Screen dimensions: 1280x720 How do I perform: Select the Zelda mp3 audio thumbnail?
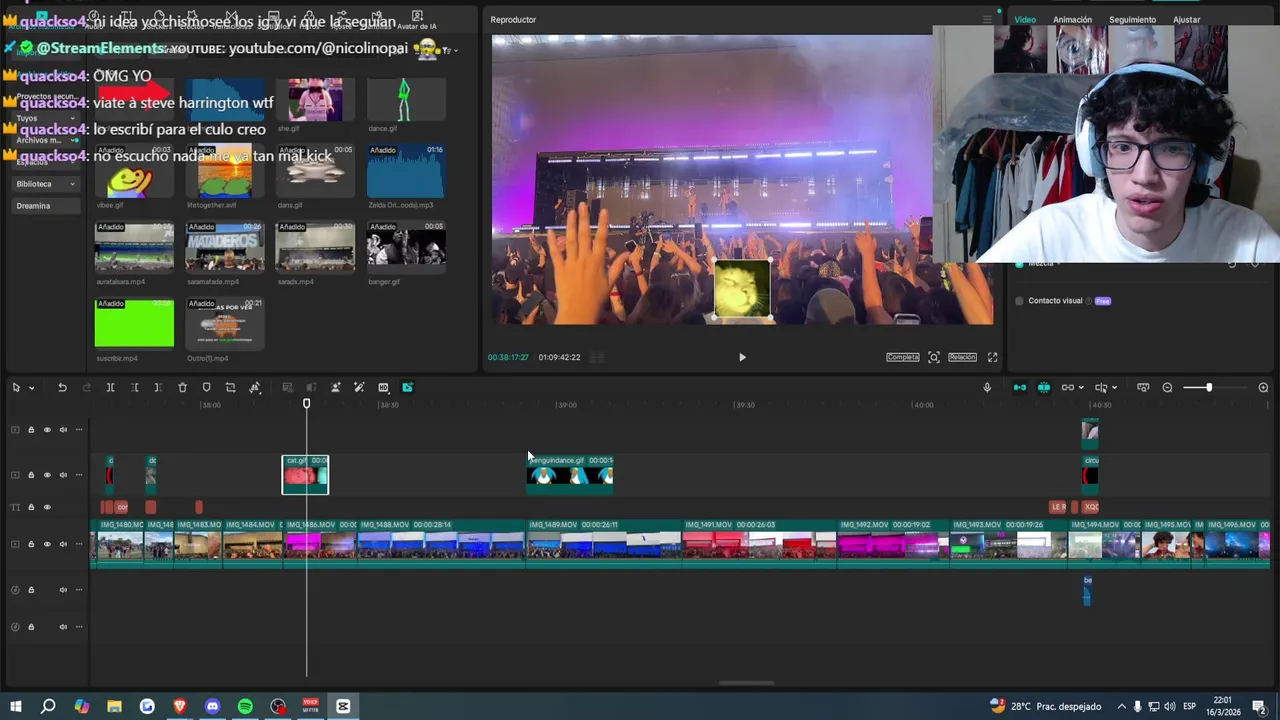coord(406,171)
